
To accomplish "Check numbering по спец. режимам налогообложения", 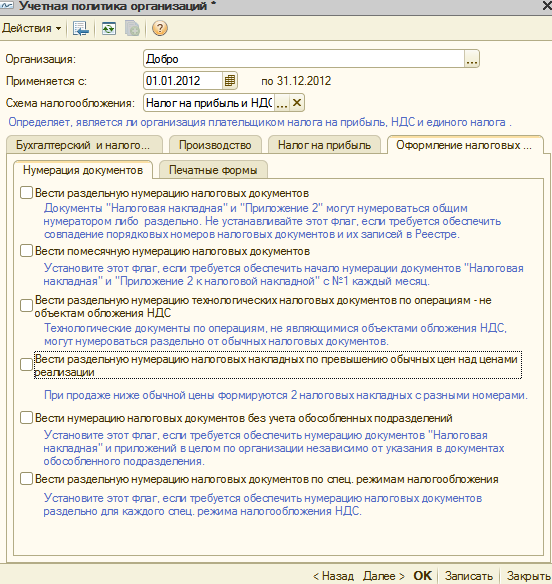I will pos(26,479).
